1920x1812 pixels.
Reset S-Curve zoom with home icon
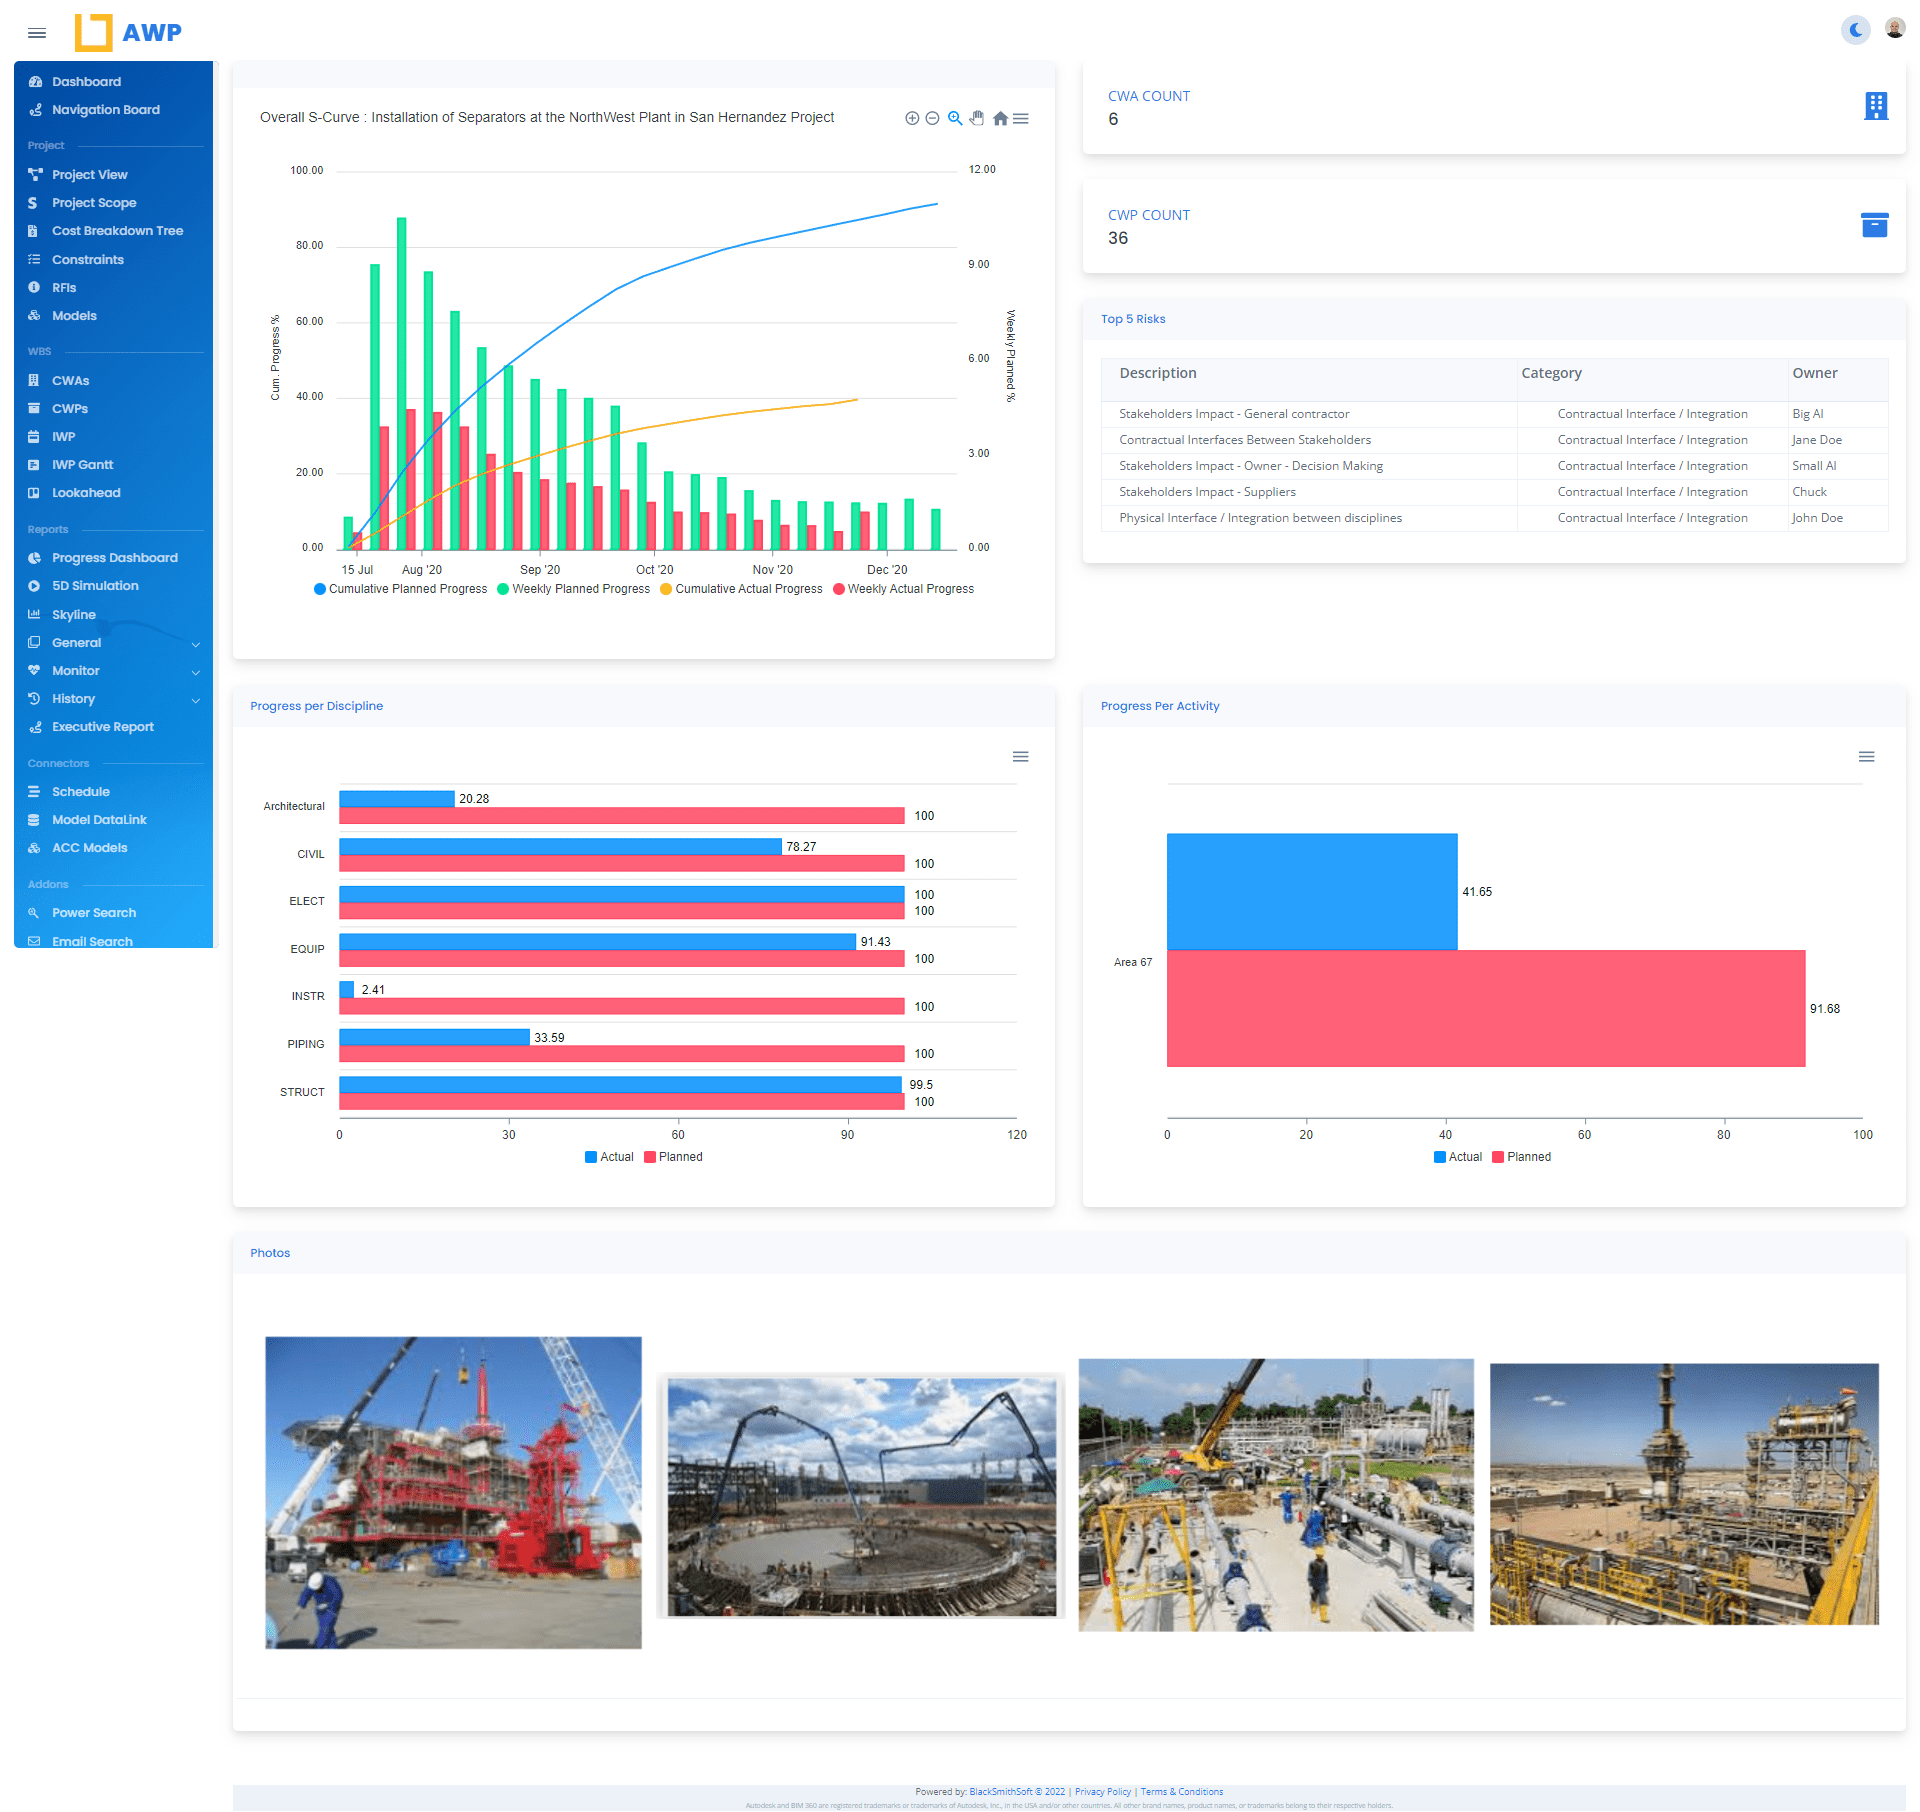click(x=1000, y=118)
